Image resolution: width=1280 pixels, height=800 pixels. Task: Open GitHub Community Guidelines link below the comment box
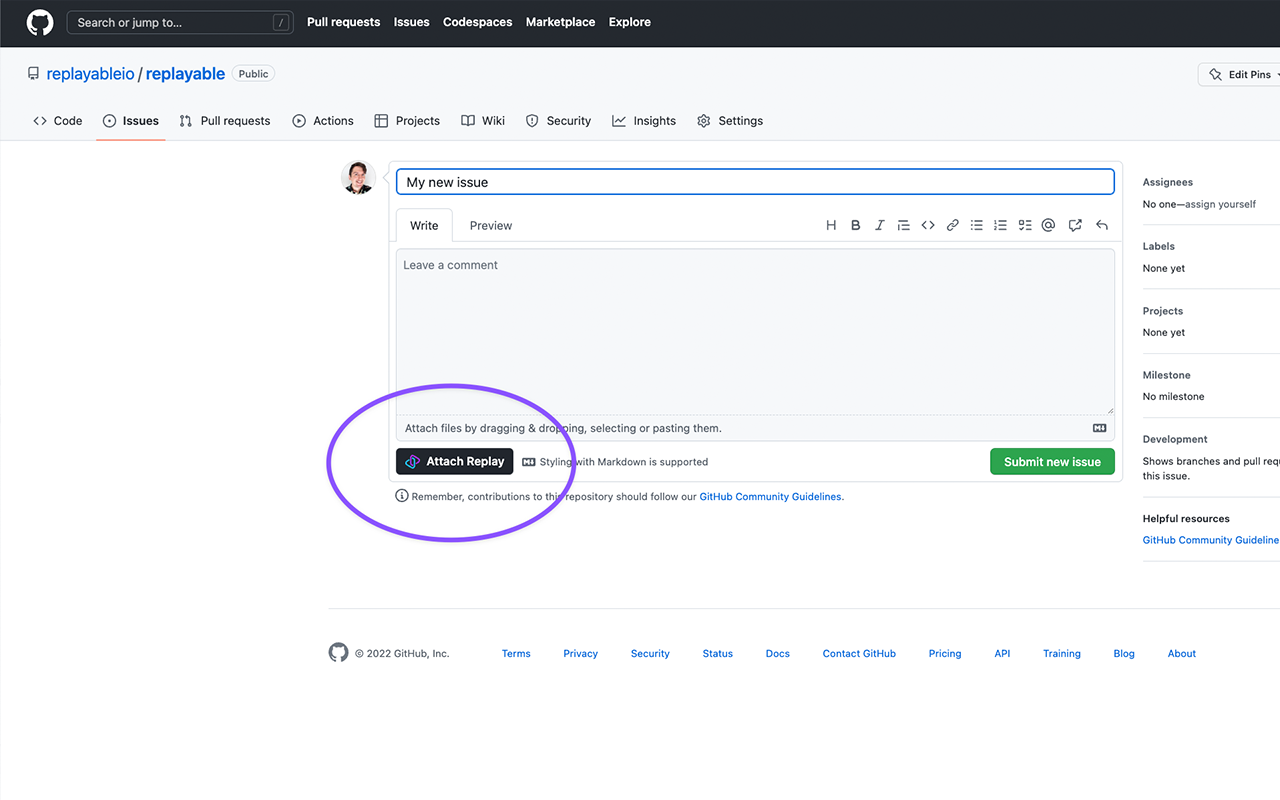[x=770, y=496]
